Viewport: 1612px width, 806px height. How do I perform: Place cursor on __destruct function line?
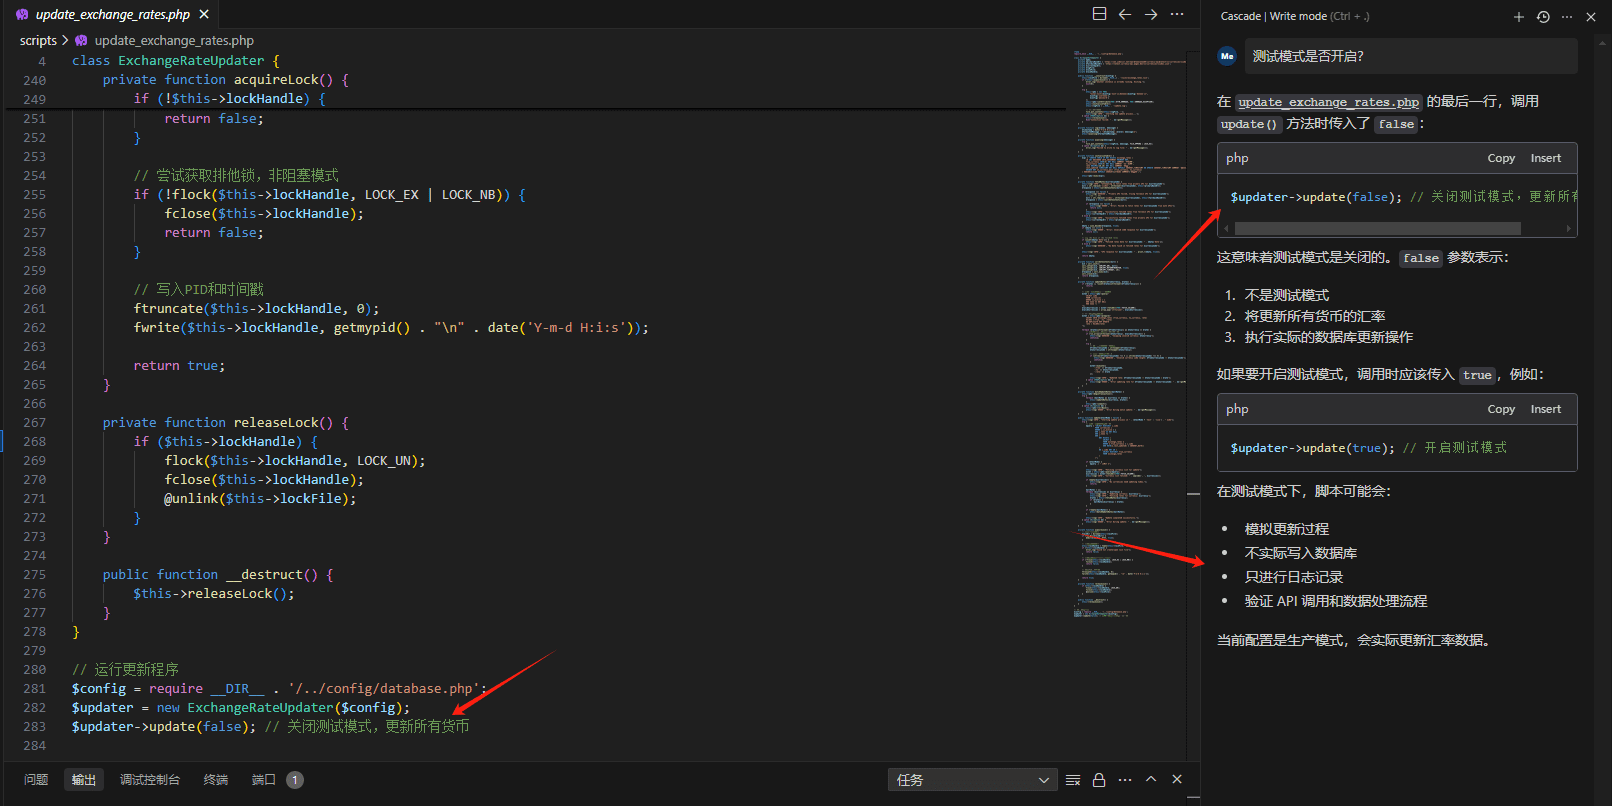pyautogui.click(x=217, y=575)
